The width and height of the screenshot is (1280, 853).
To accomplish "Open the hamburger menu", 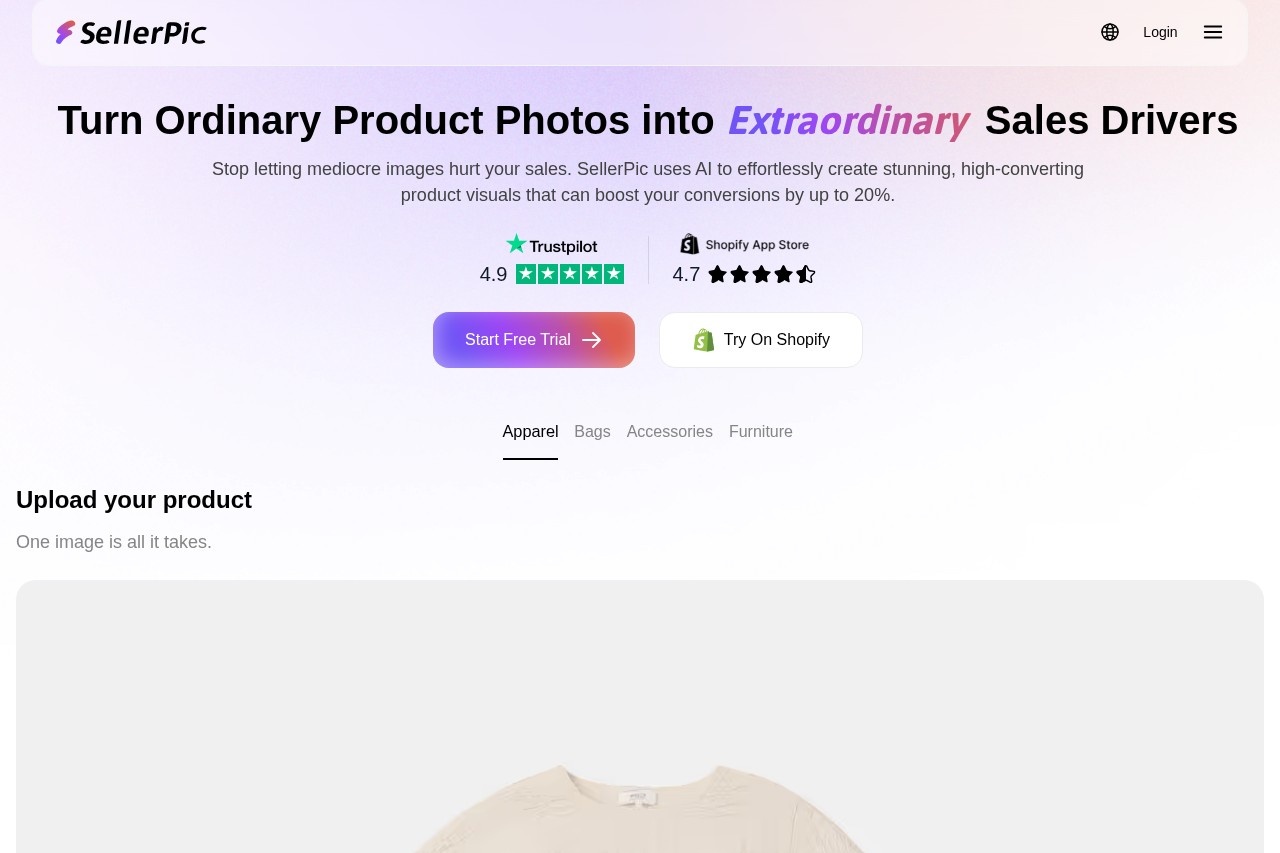I will [x=1213, y=32].
